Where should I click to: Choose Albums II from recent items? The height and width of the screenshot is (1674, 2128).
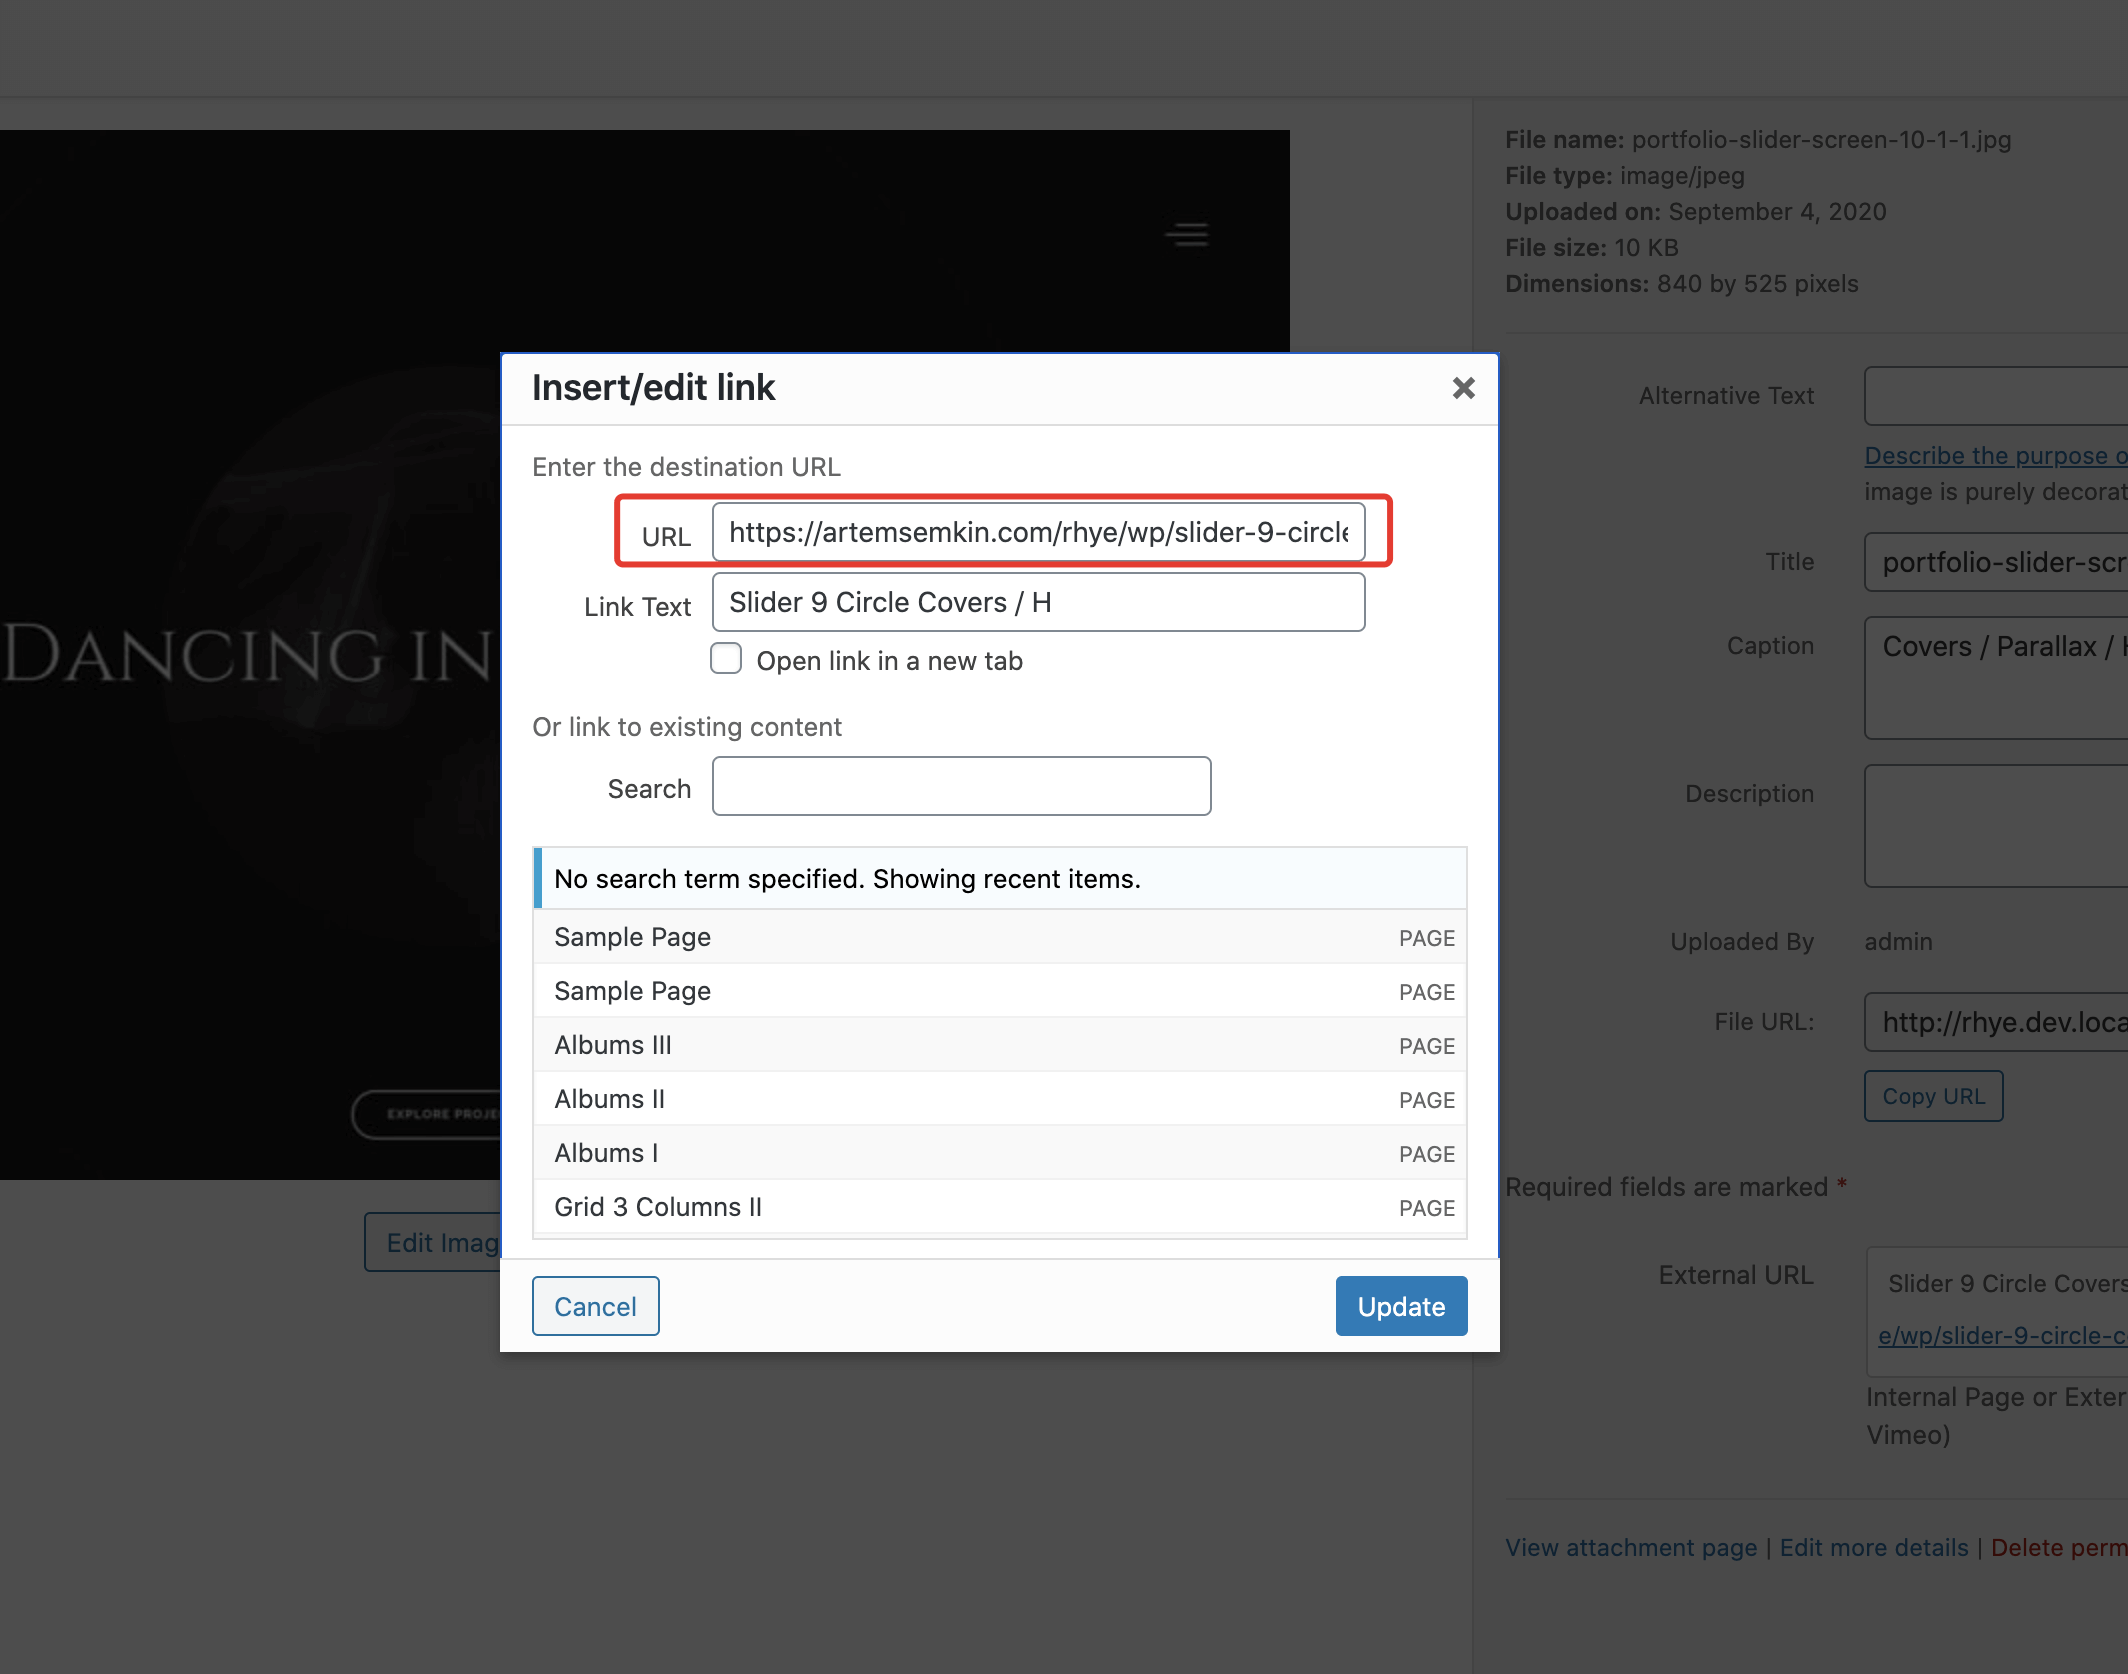pyautogui.click(x=1000, y=1099)
